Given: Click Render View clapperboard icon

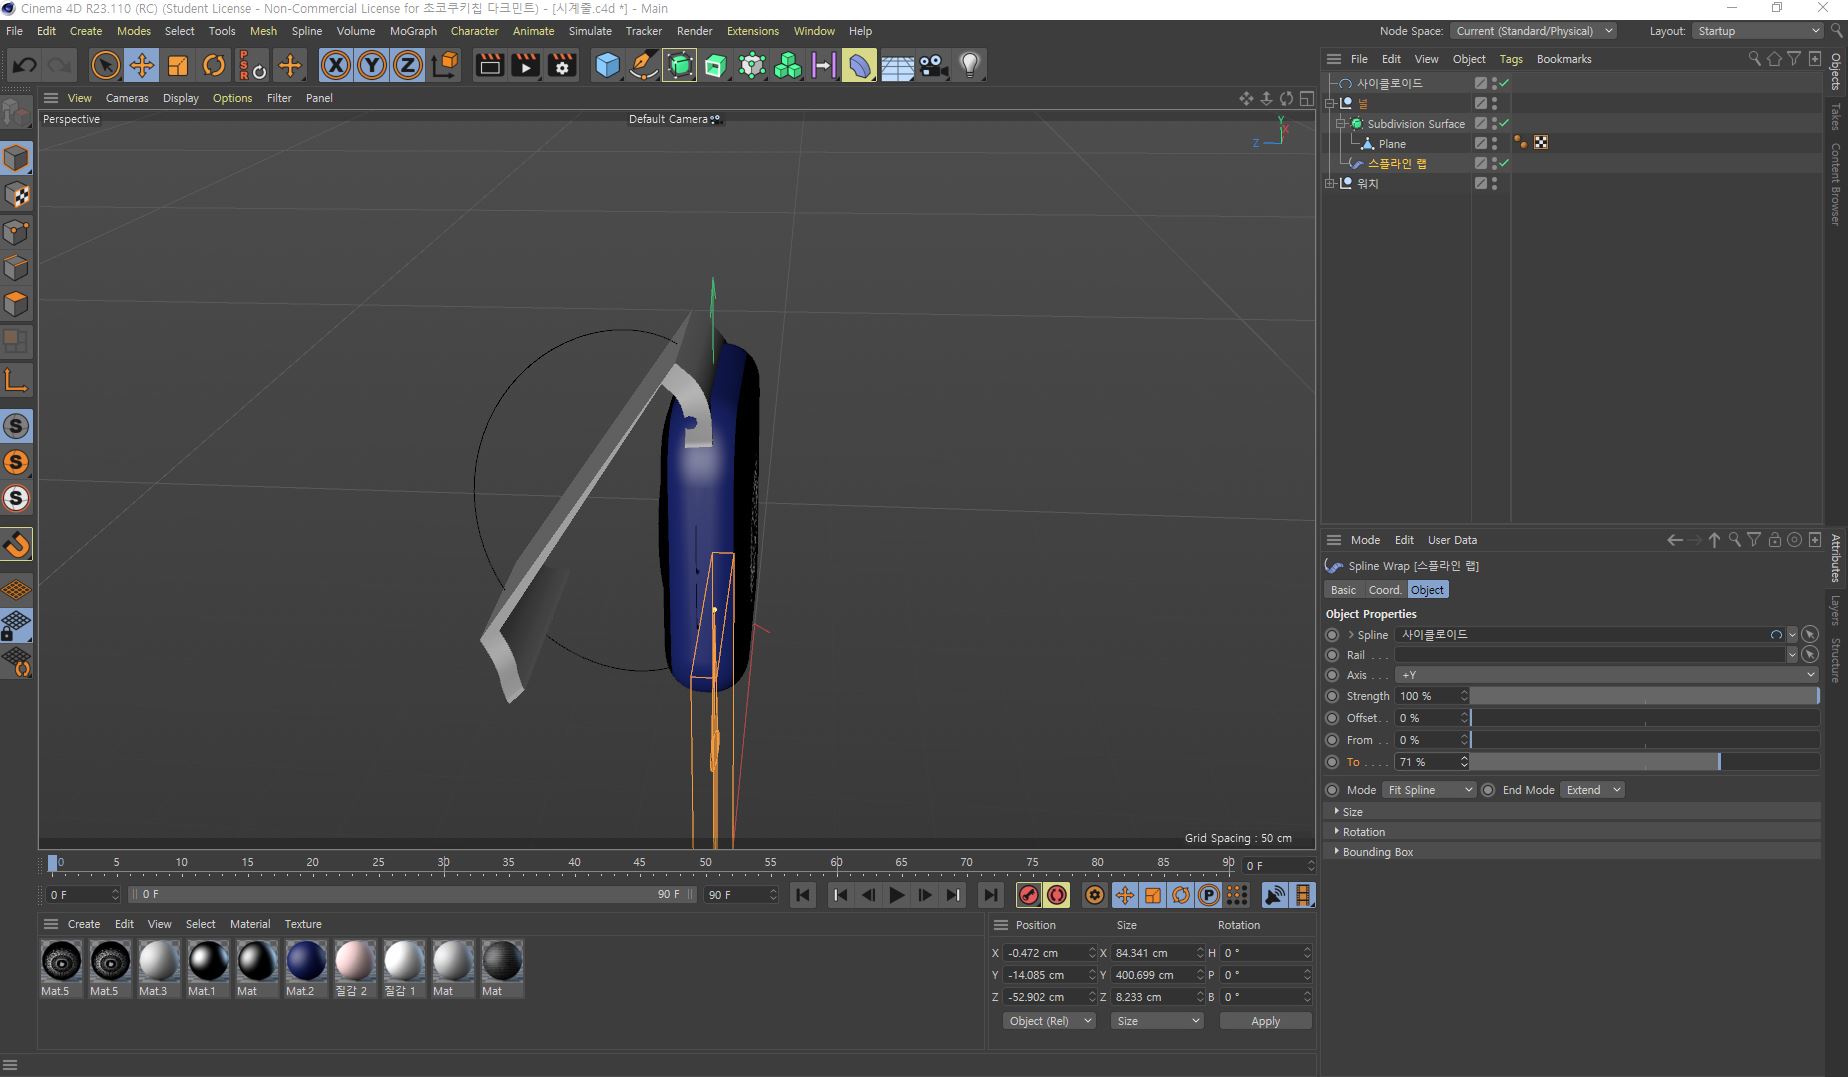Looking at the screenshot, I should [x=490, y=66].
